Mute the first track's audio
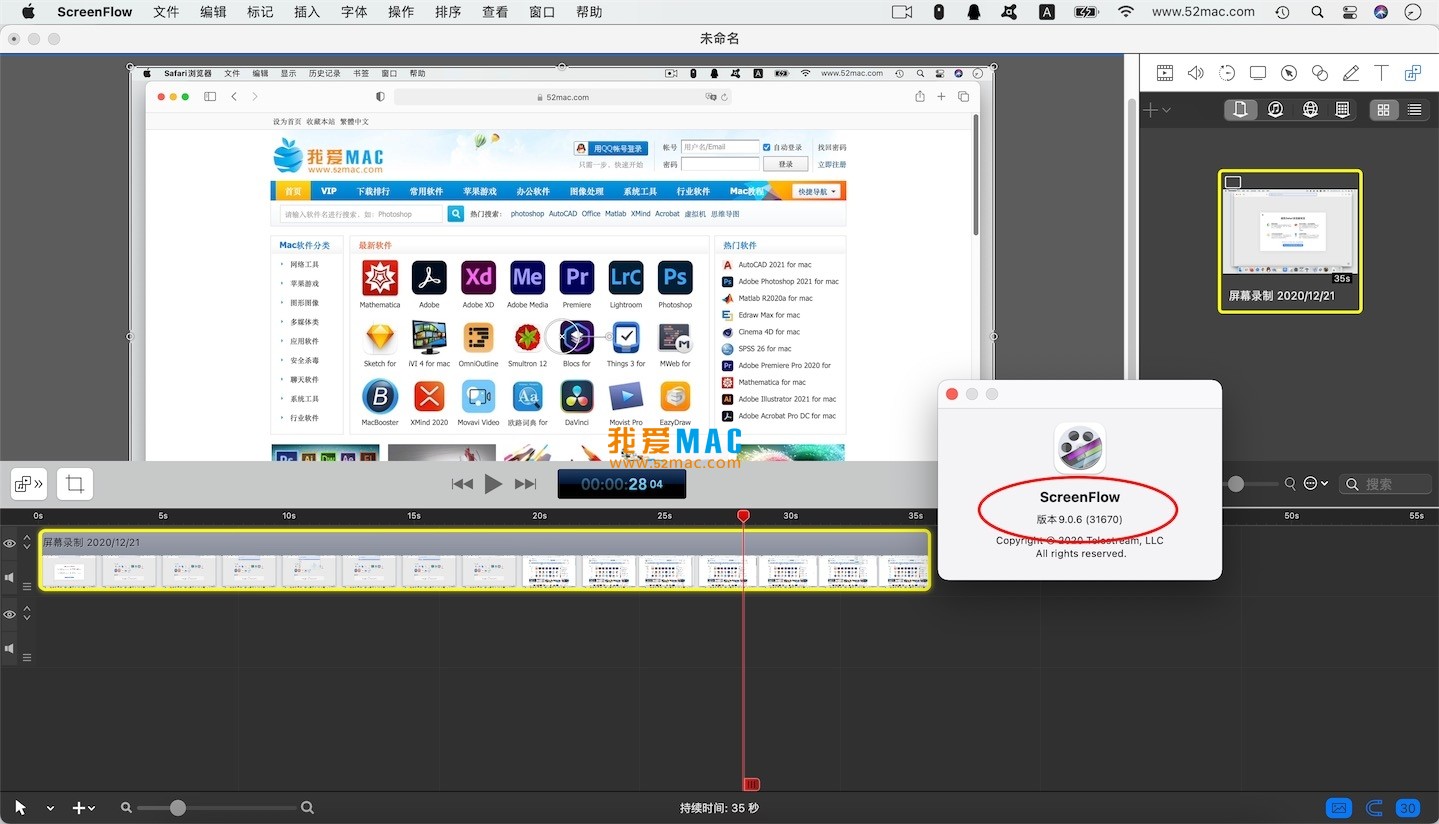Image resolution: width=1439 pixels, height=824 pixels. pyautogui.click(x=10, y=577)
